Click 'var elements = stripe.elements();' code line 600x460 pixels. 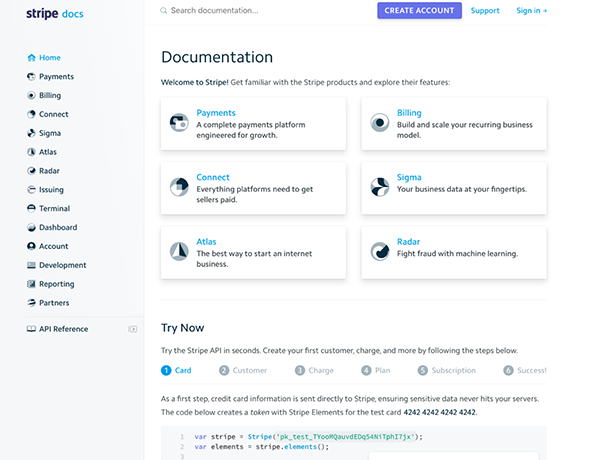(261, 447)
